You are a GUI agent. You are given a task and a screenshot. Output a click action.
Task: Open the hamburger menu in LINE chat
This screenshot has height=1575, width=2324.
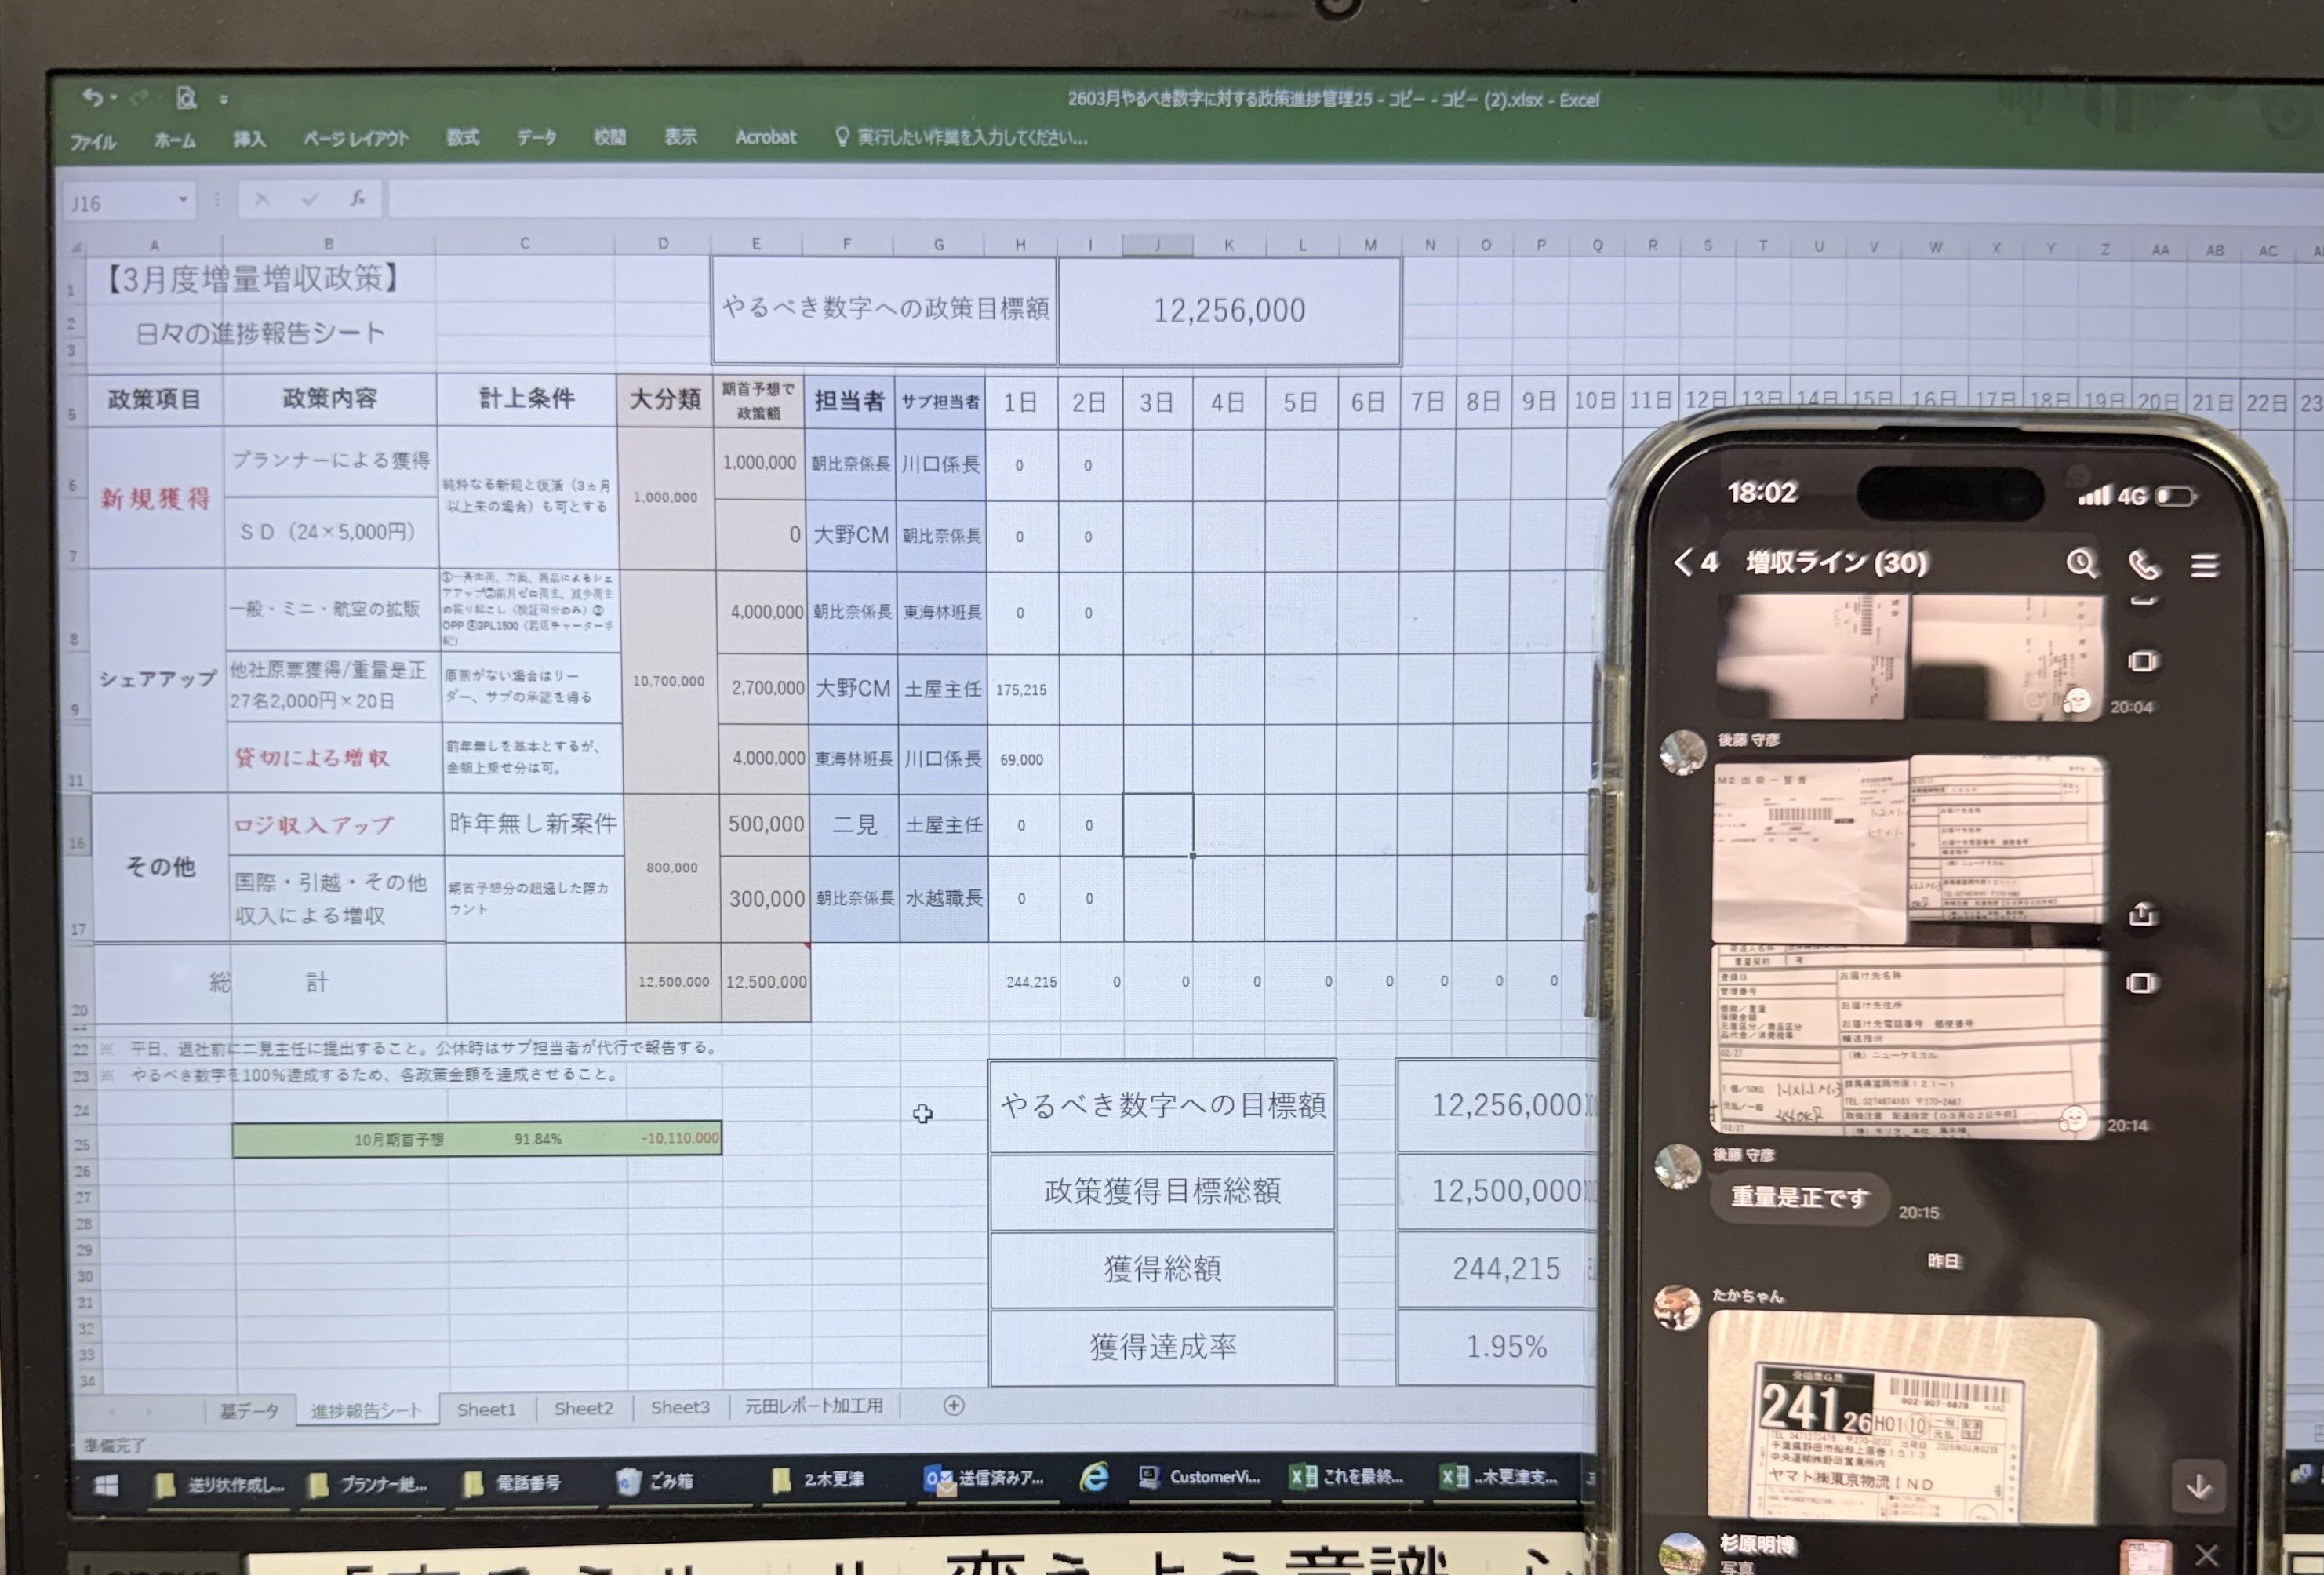pos(2205,566)
